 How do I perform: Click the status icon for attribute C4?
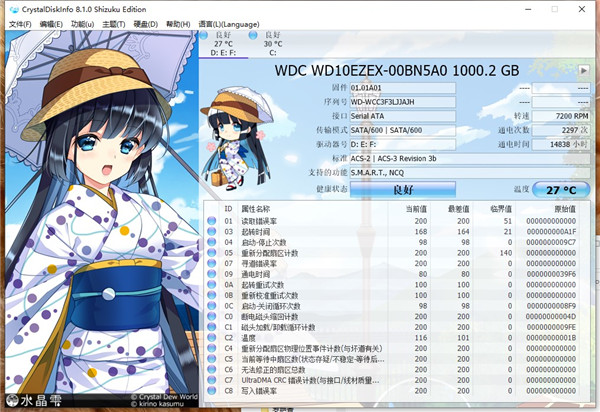click(212, 348)
